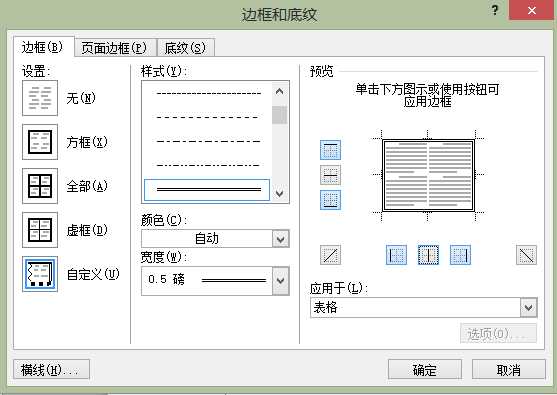Open the 应用于(L) apply-to dropdown arrow
This screenshot has height=395, width=557.
[x=529, y=307]
